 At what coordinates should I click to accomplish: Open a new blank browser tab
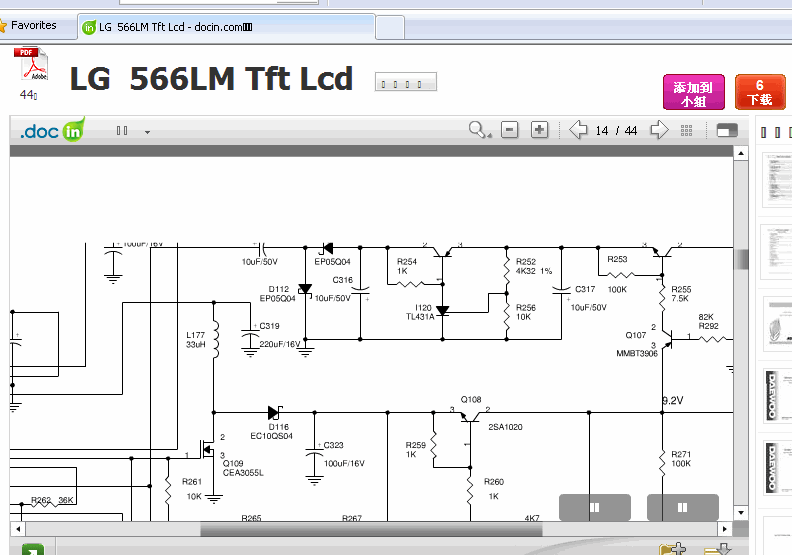point(390,27)
